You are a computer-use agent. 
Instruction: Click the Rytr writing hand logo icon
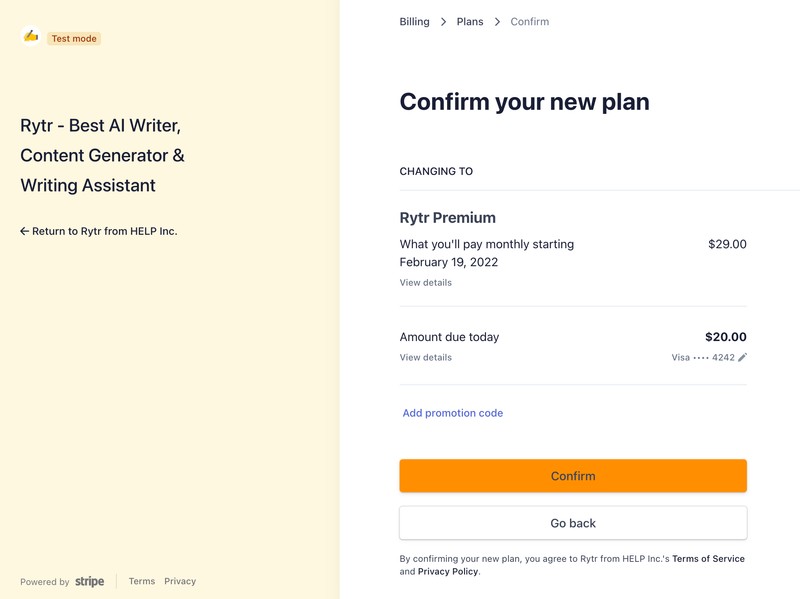31,36
